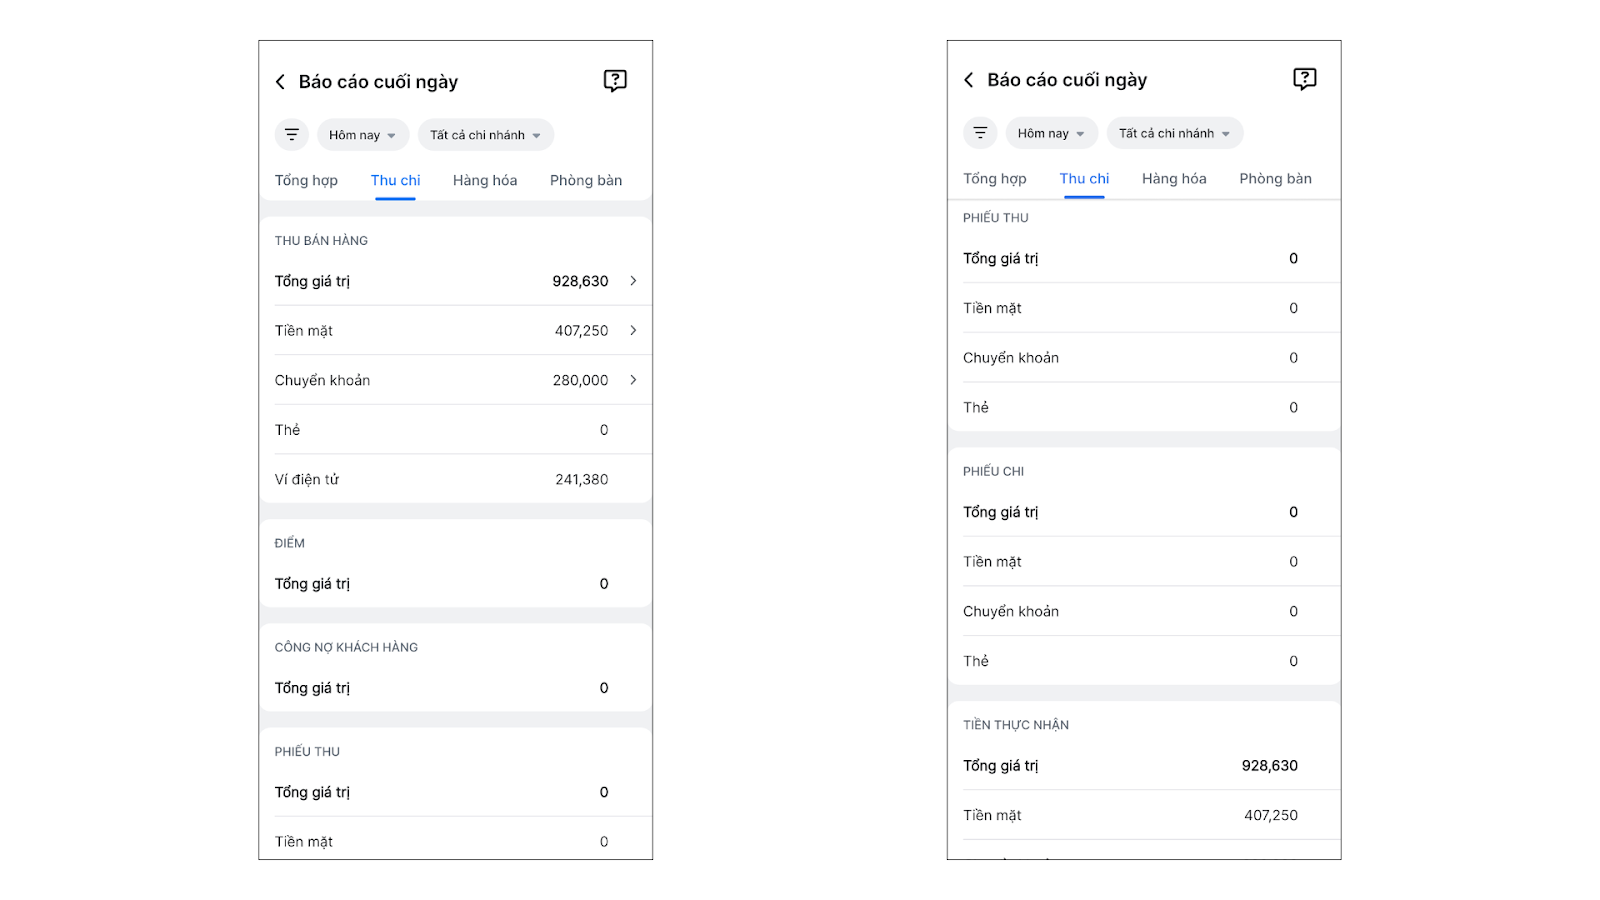Image resolution: width=1600 pixels, height=900 pixels.
Task: Open filter options on right screen
Action: point(980,133)
